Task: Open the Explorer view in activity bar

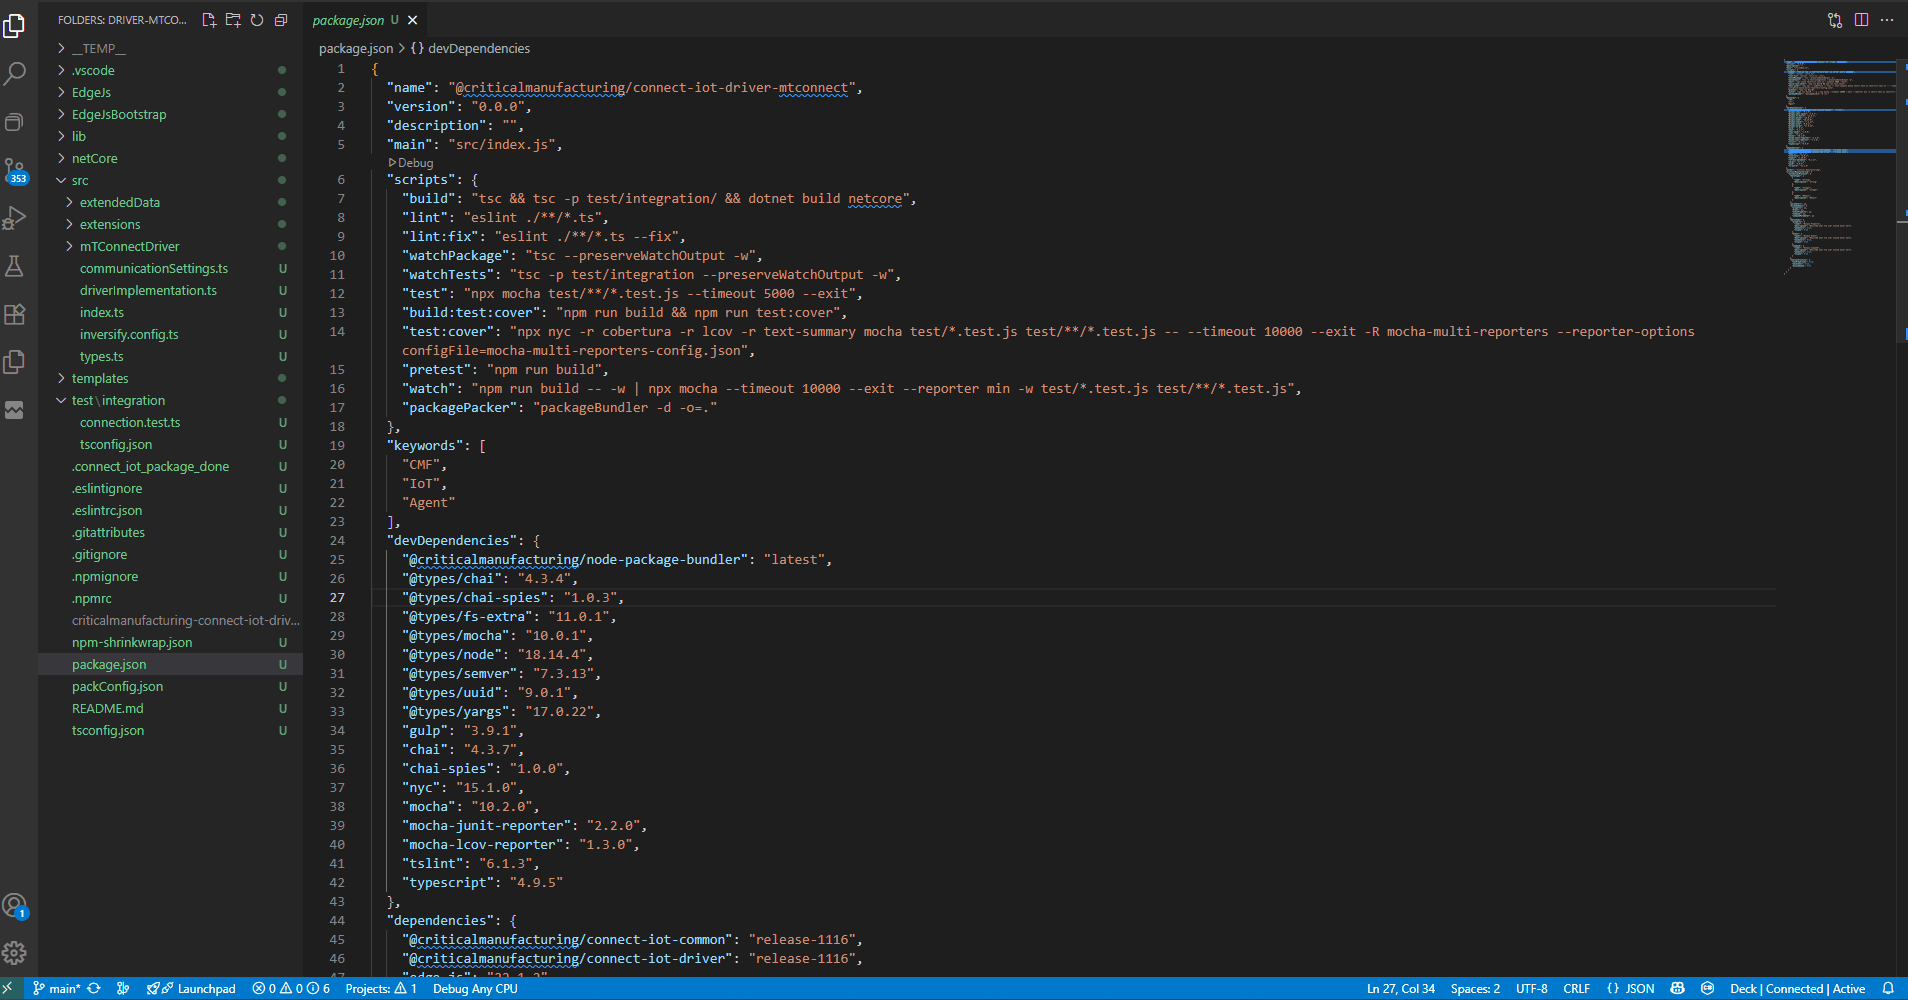Action: [x=15, y=26]
